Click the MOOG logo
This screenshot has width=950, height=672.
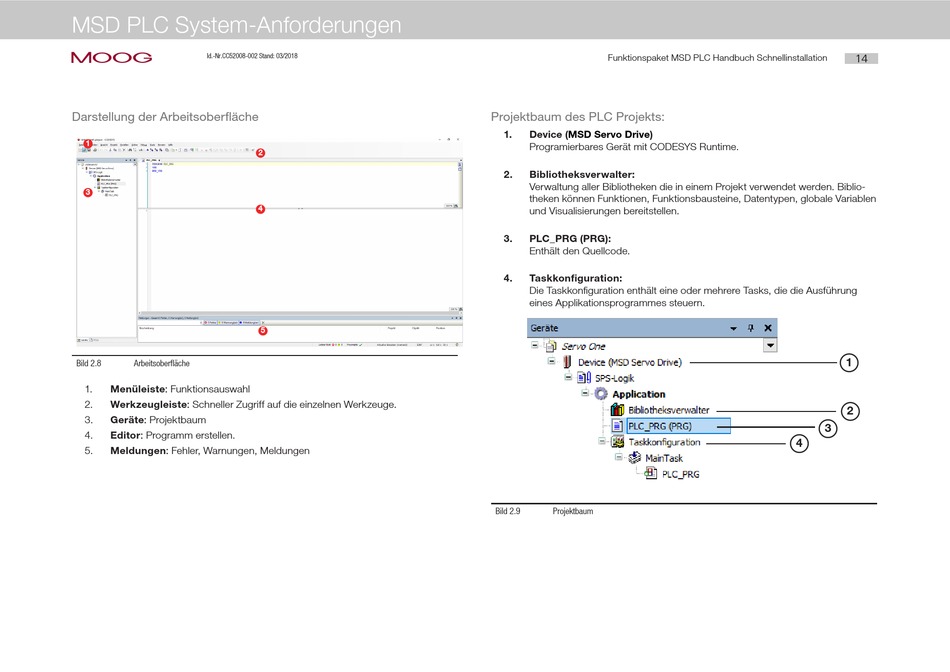111,58
